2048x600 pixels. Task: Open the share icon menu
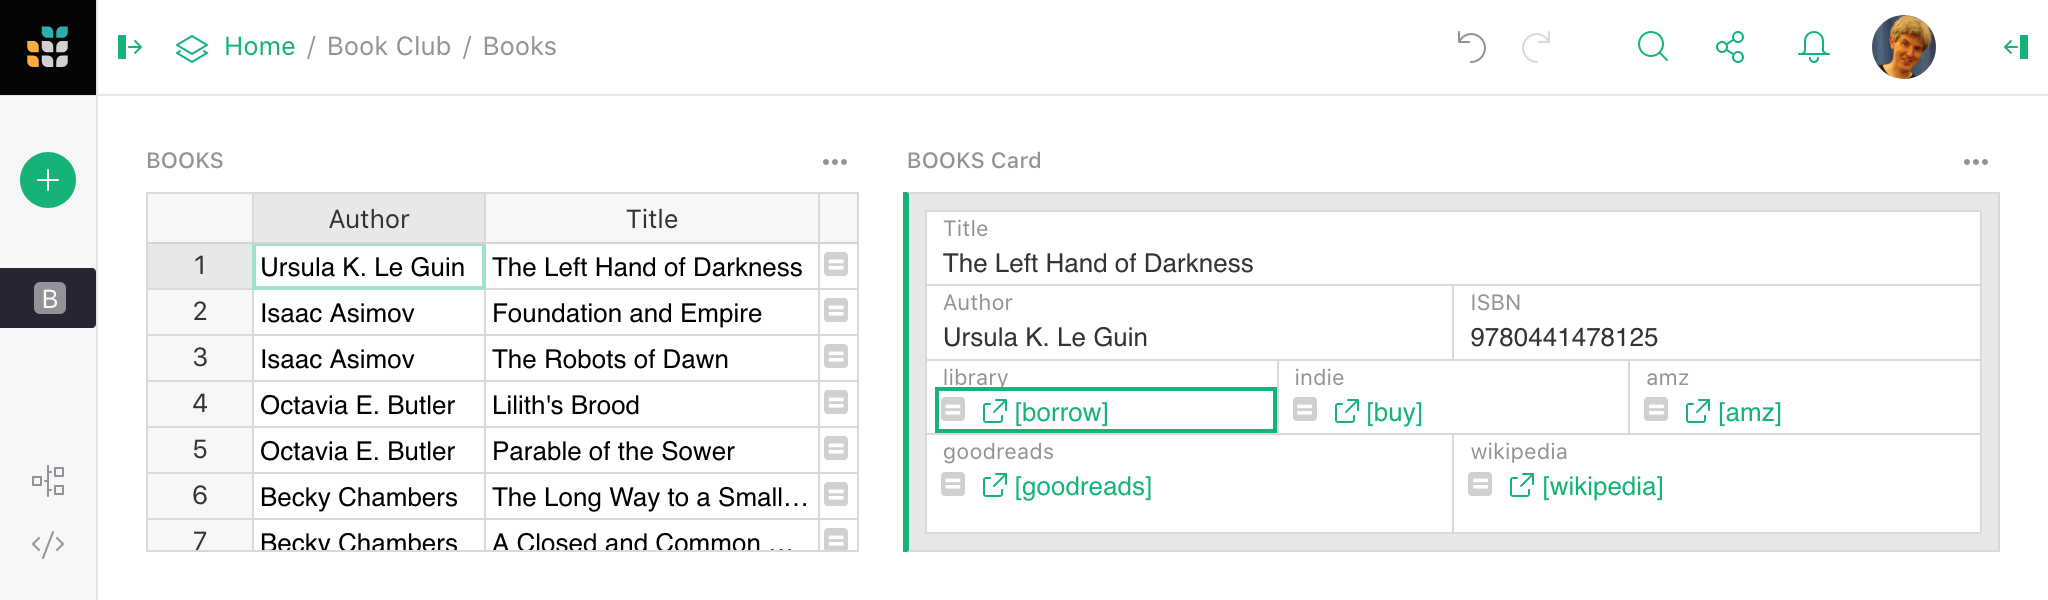pyautogui.click(x=1730, y=47)
